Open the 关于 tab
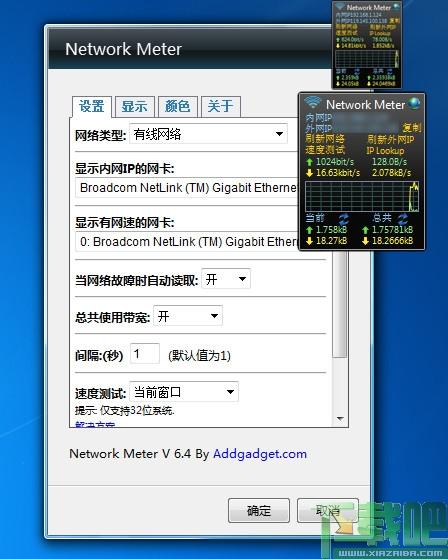The width and height of the screenshot is (448, 559). (x=221, y=106)
